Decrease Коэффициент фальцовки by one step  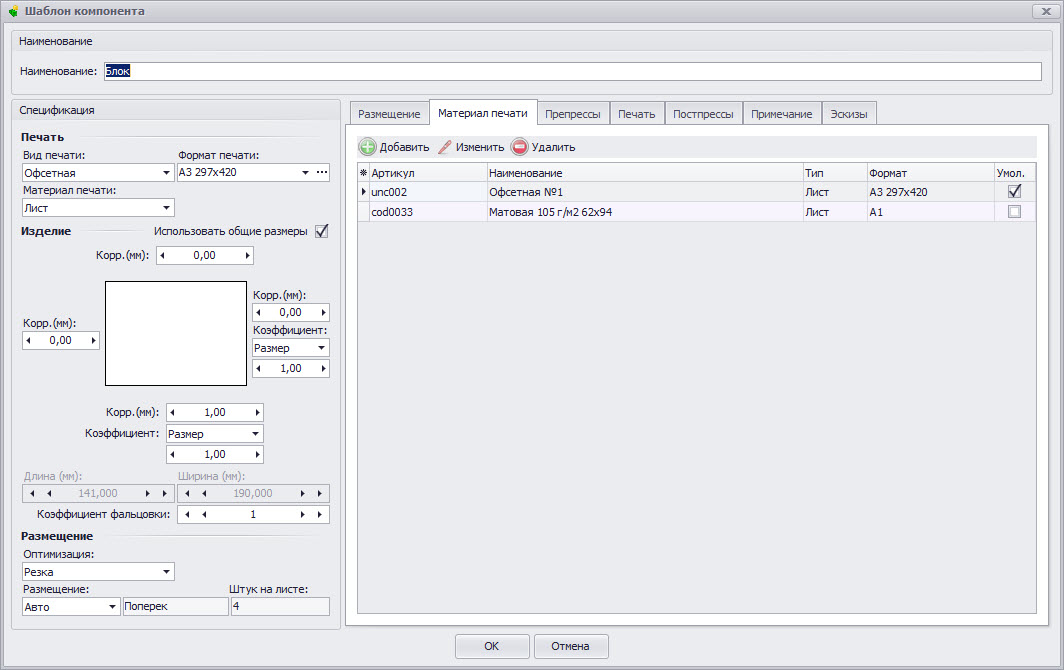click(204, 515)
